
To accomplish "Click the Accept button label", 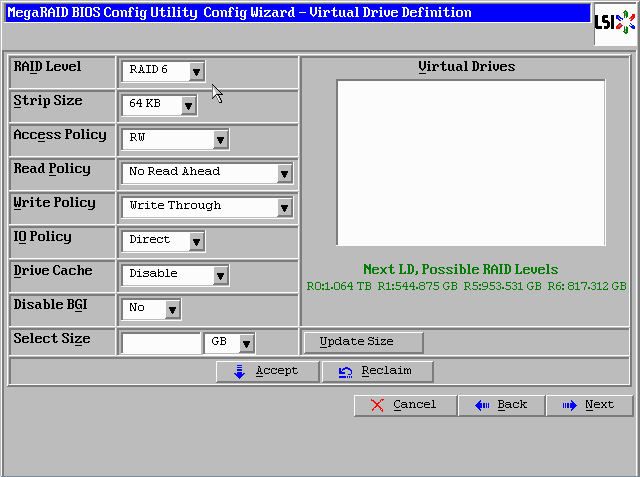I will tap(276, 371).
